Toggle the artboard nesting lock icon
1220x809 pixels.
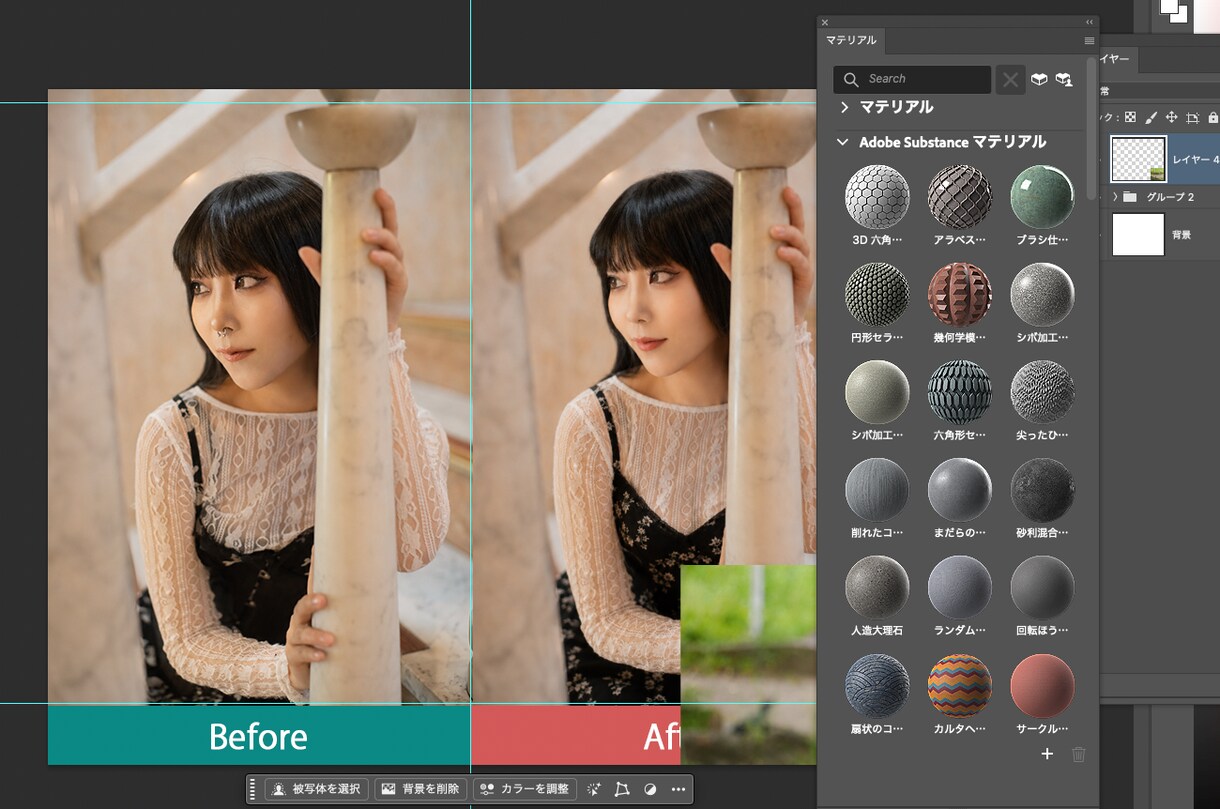click(x=1192, y=117)
